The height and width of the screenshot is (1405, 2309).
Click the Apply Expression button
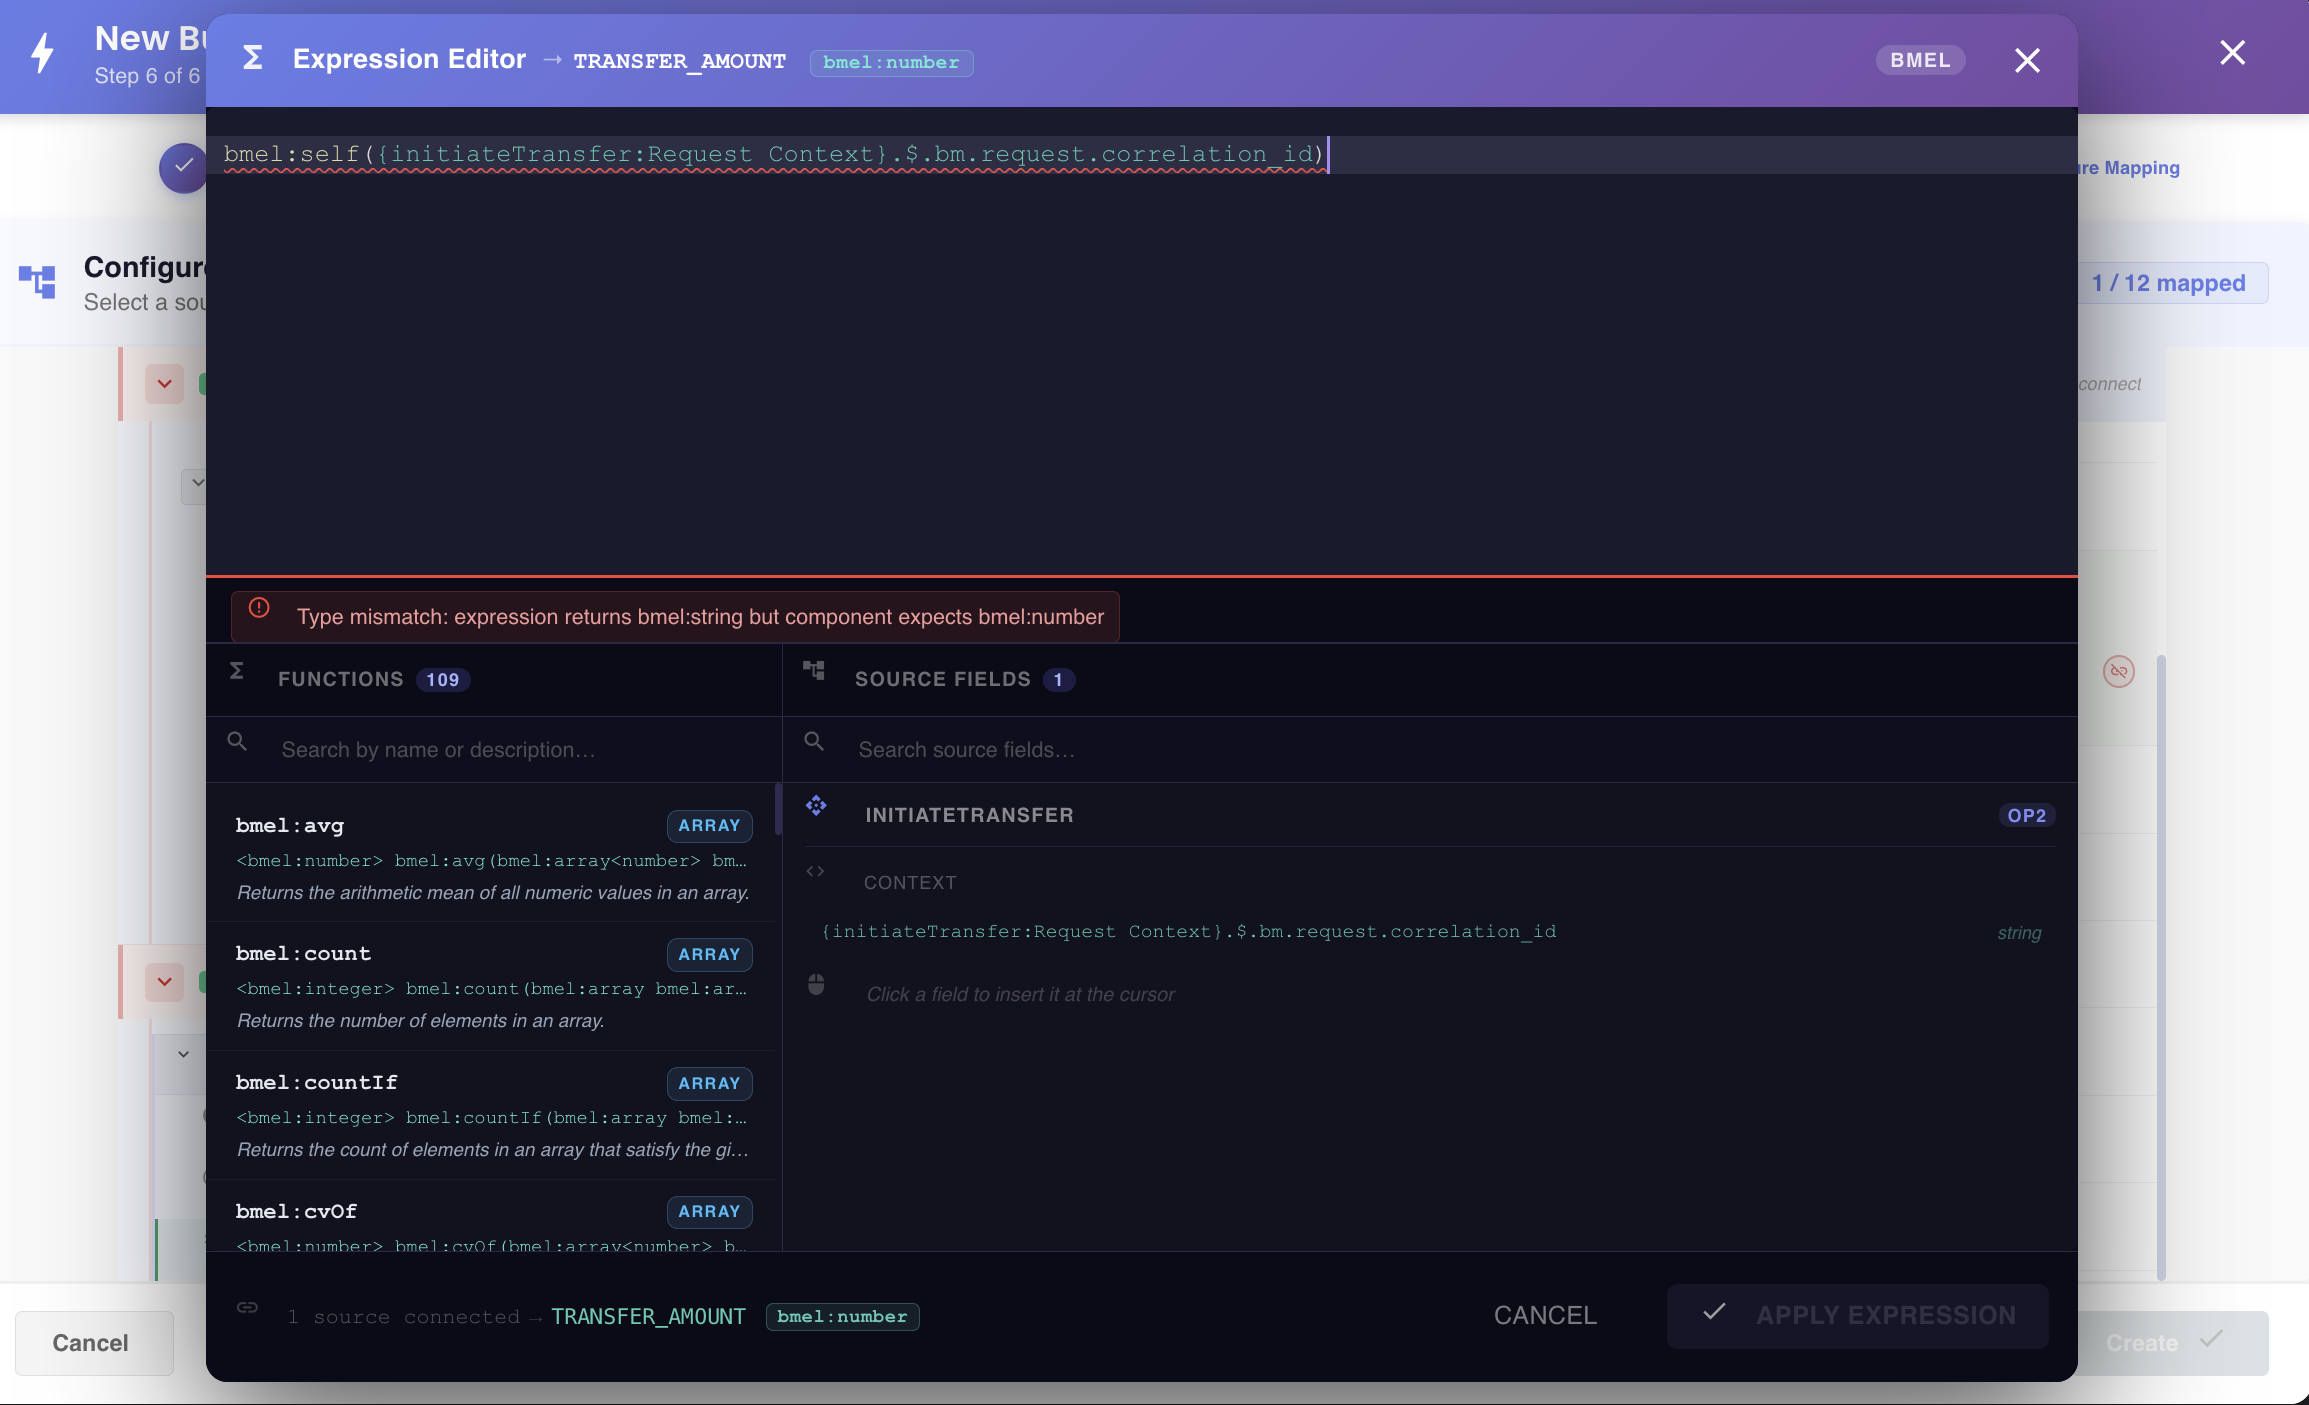coord(1857,1316)
